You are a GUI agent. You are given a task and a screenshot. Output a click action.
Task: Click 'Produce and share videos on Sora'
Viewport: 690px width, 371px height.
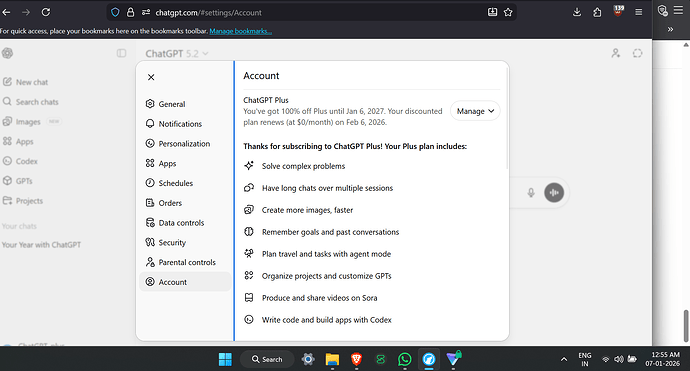click(x=319, y=298)
